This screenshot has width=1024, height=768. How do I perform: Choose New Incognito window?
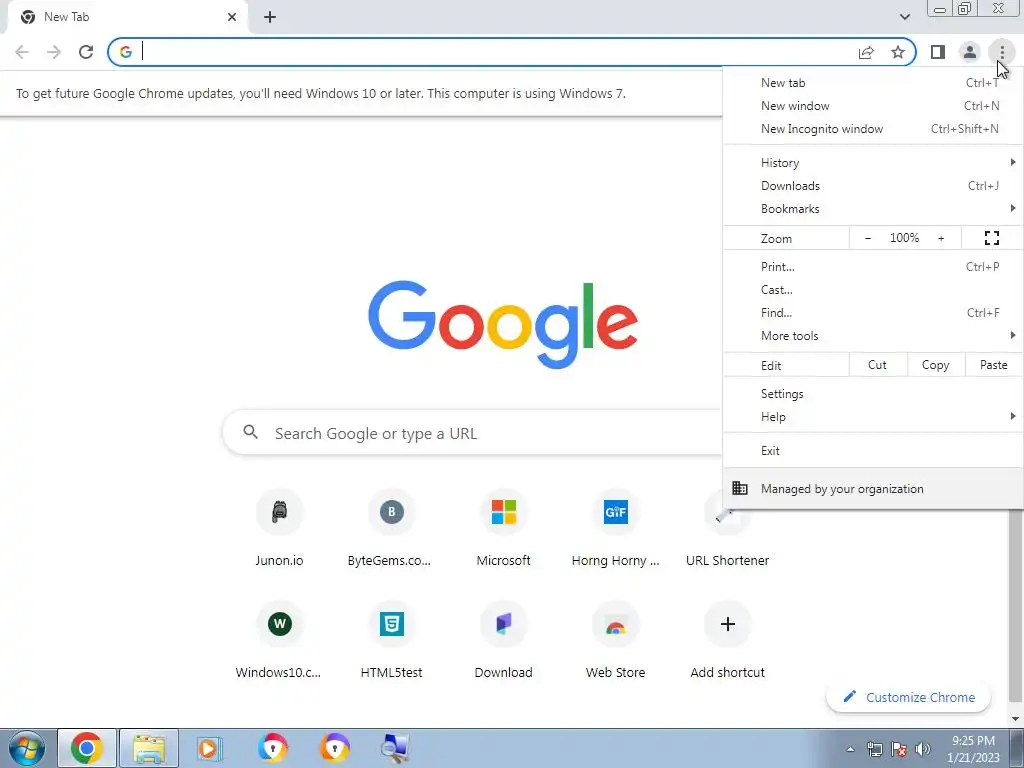[x=873, y=129]
